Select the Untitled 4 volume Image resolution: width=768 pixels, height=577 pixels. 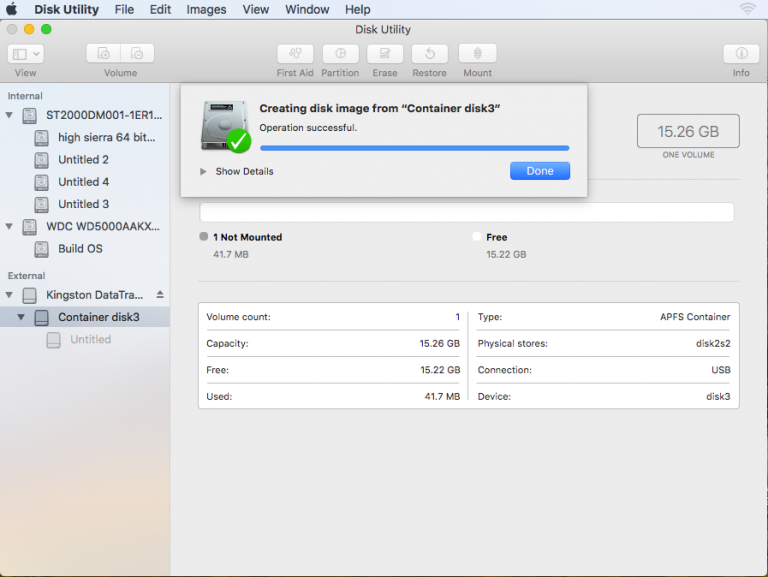click(x=85, y=182)
